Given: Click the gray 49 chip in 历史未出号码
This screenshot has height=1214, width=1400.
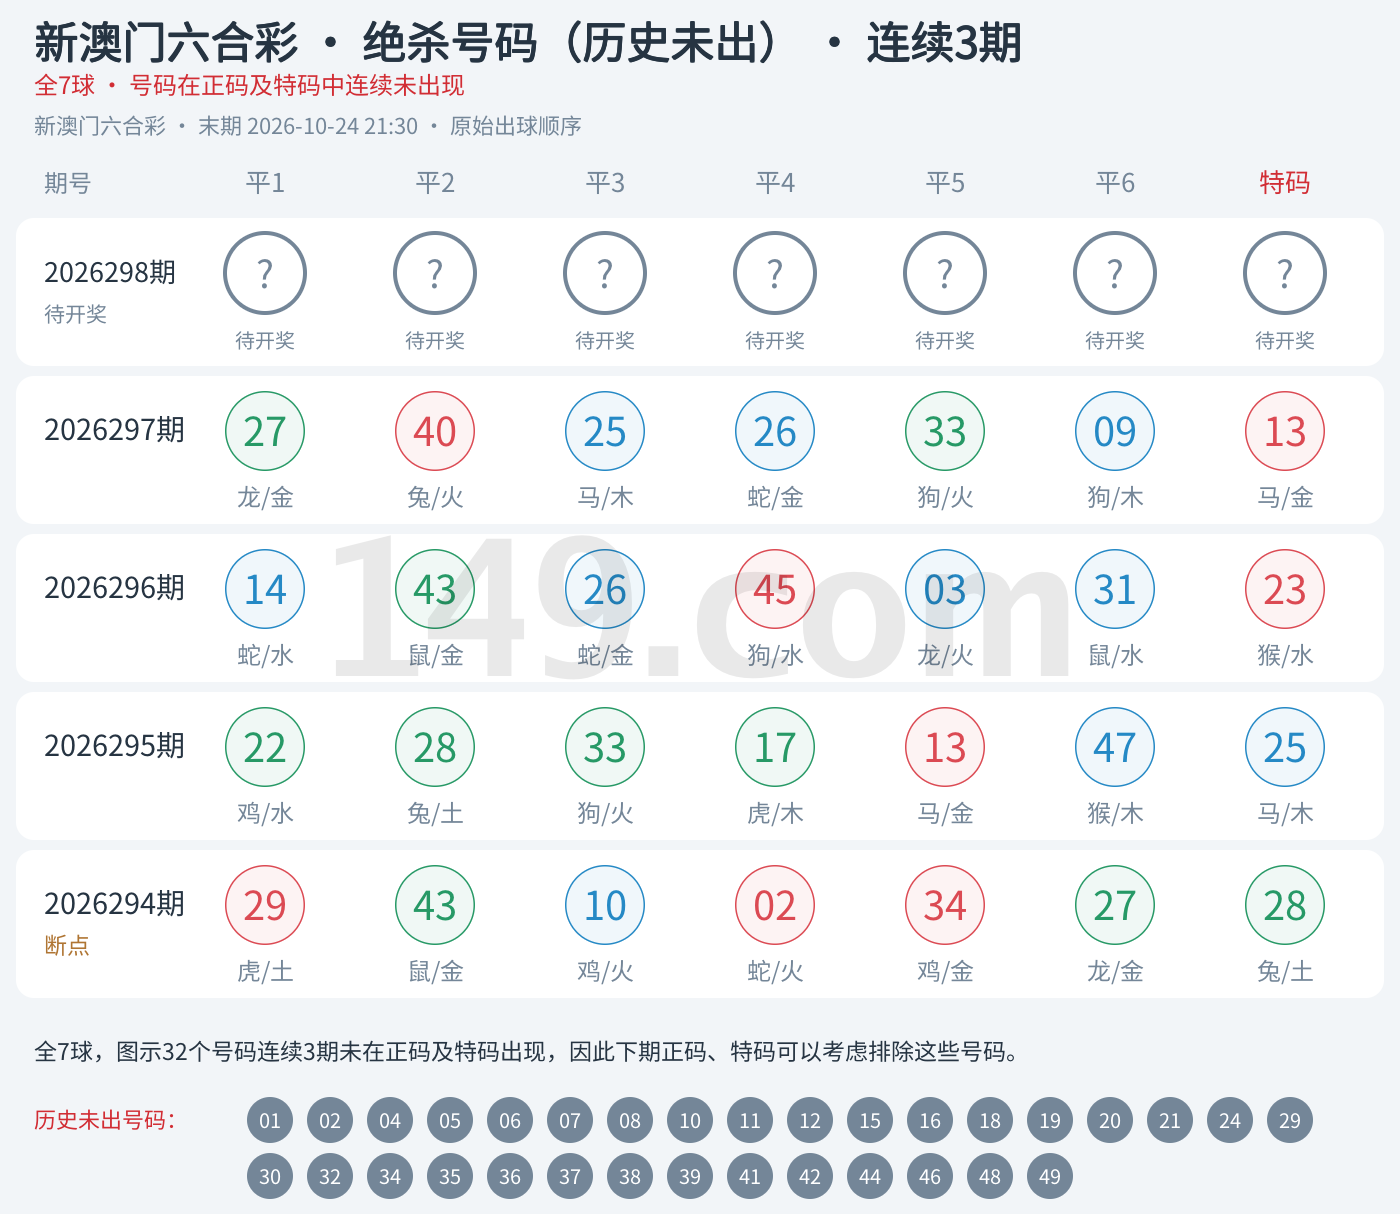Looking at the screenshot, I should (x=1050, y=1177).
